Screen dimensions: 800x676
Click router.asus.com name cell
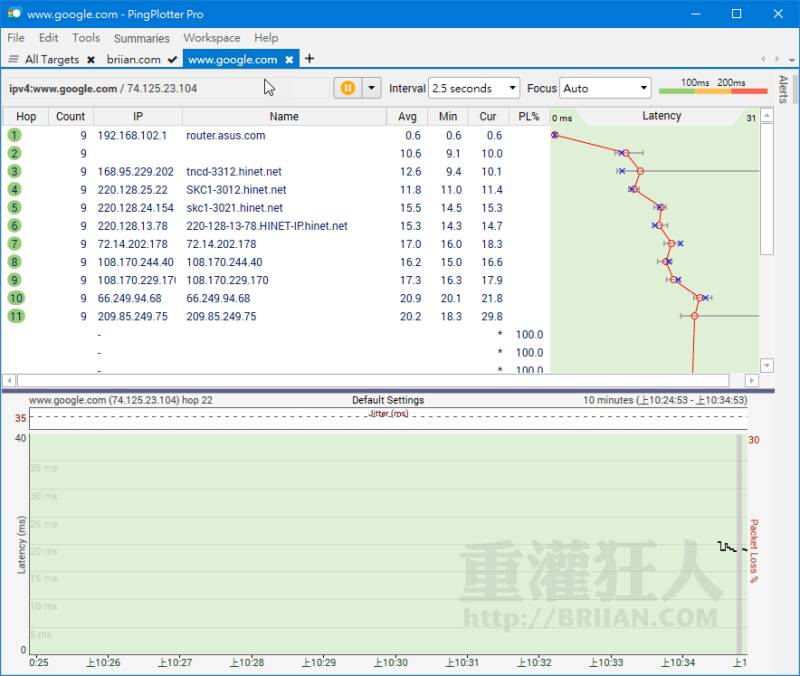click(226, 136)
